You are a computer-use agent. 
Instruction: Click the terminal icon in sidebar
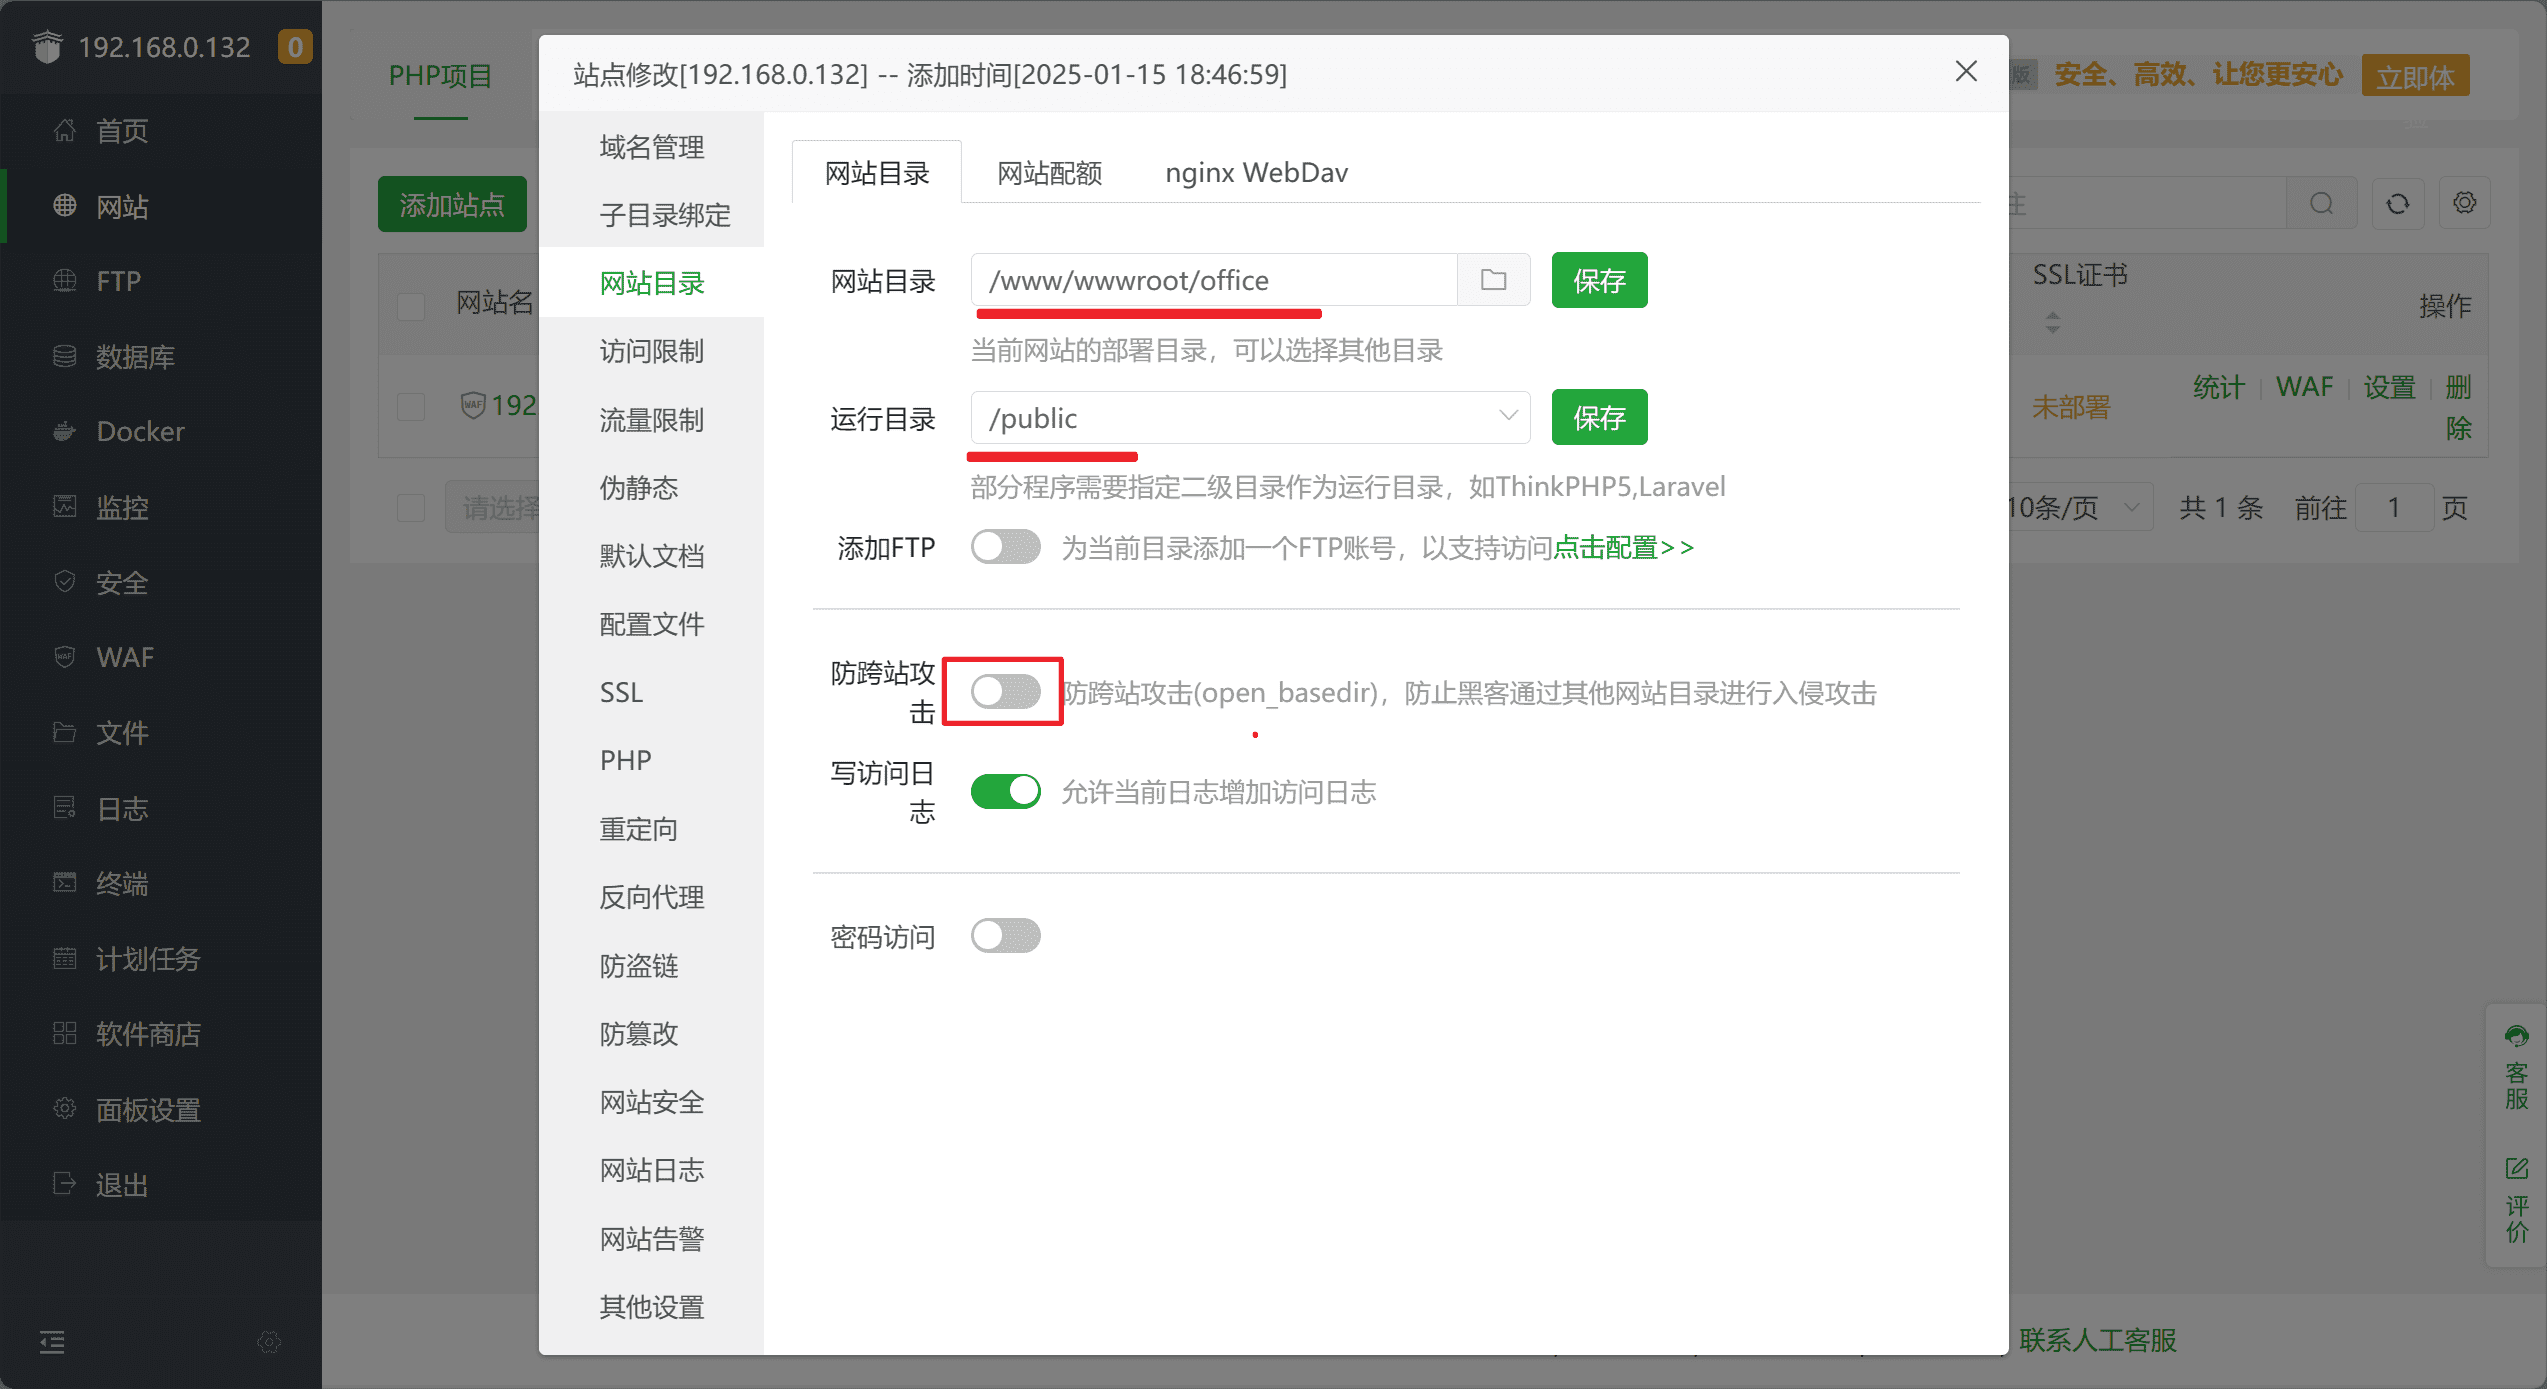(x=65, y=883)
